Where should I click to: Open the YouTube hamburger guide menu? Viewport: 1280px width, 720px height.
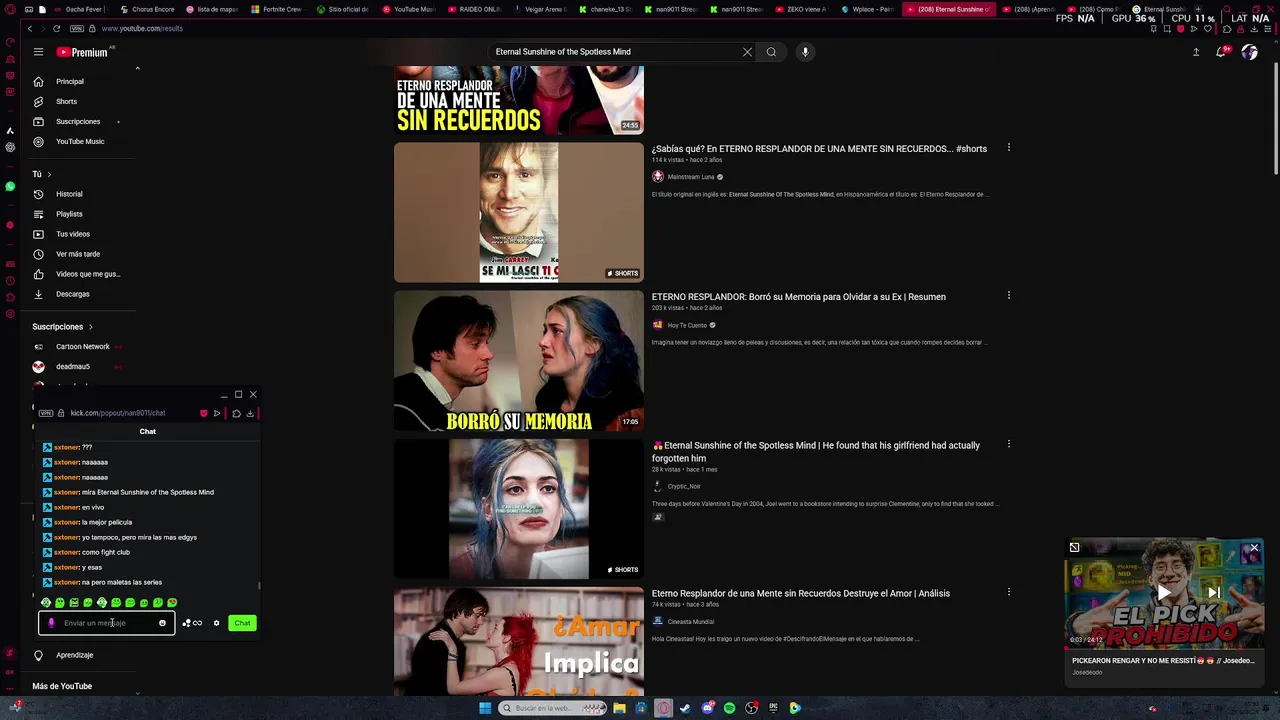(x=38, y=52)
